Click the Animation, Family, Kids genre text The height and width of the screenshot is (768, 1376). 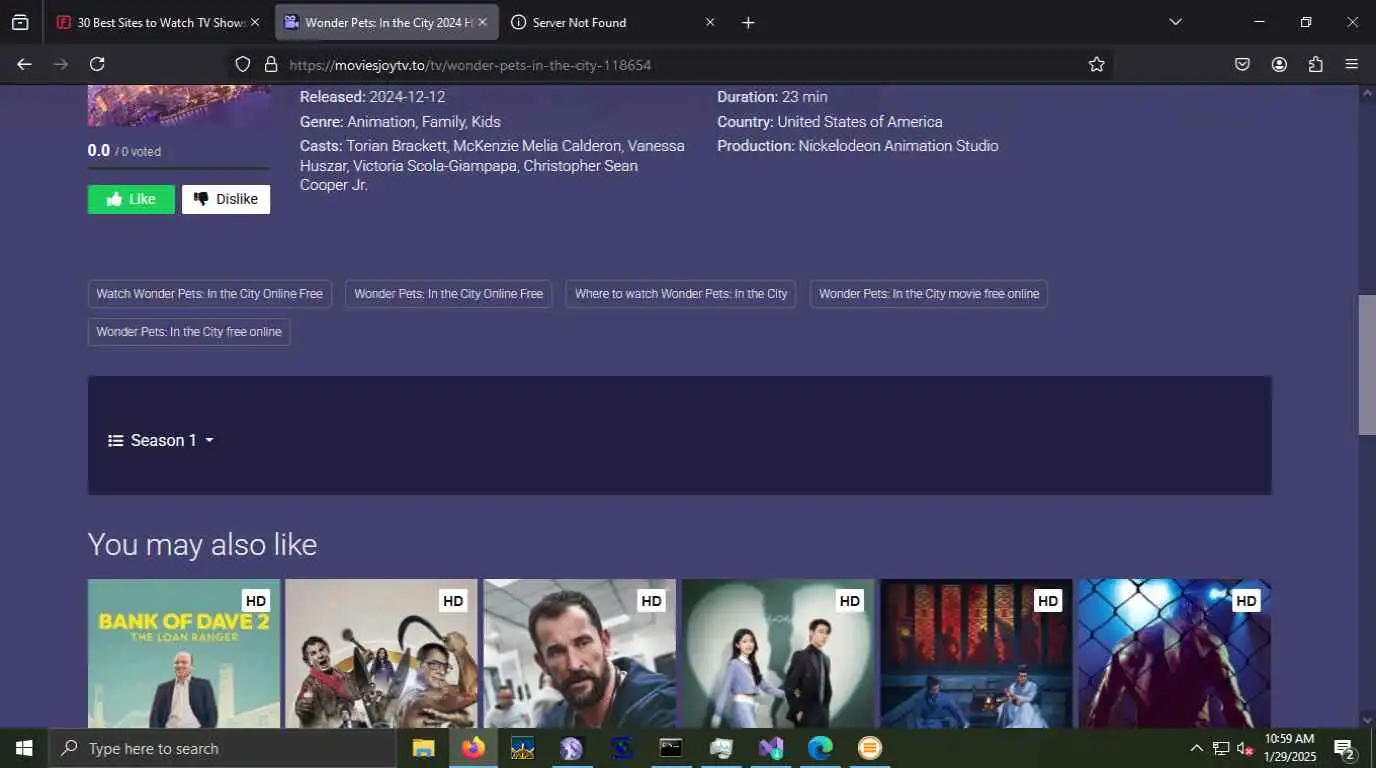[x=424, y=122]
